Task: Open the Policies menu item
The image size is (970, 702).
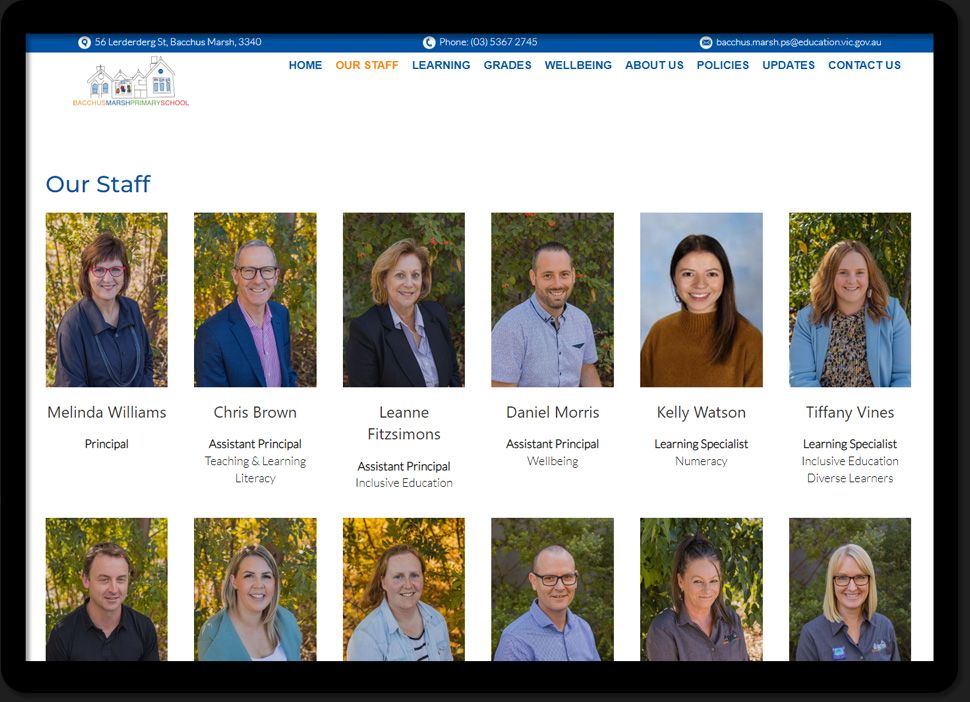Action: pyautogui.click(x=722, y=65)
